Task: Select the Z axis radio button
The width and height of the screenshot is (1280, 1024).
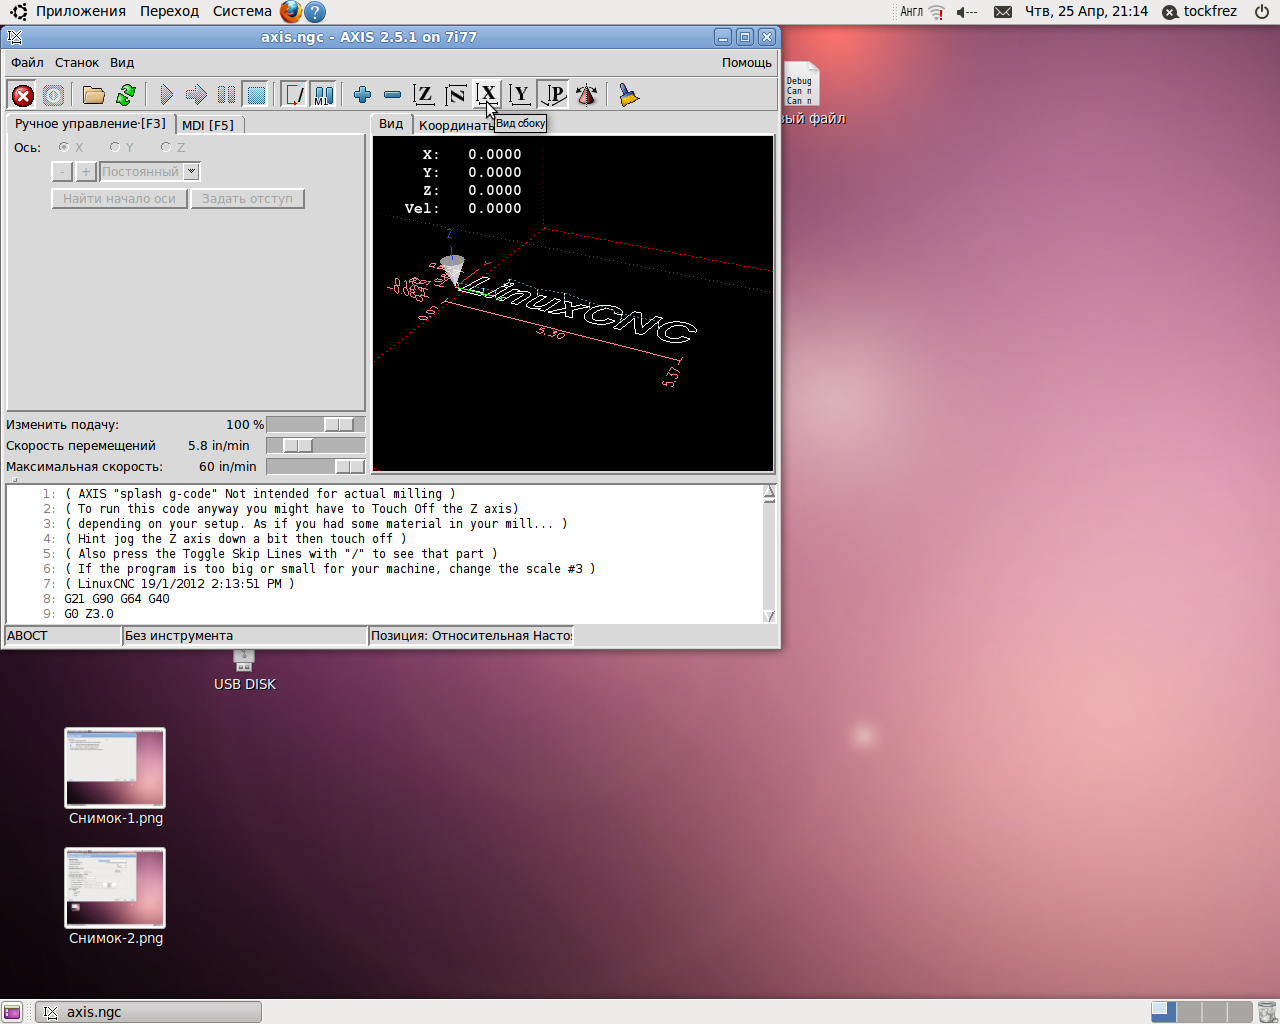Action: point(166,148)
